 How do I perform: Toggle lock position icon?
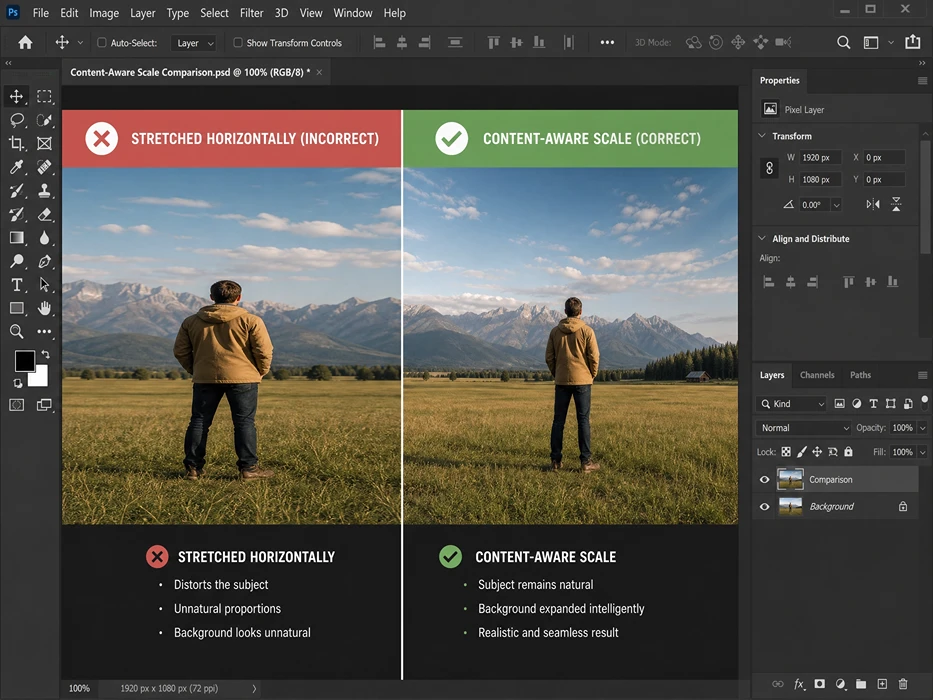[x=817, y=452]
